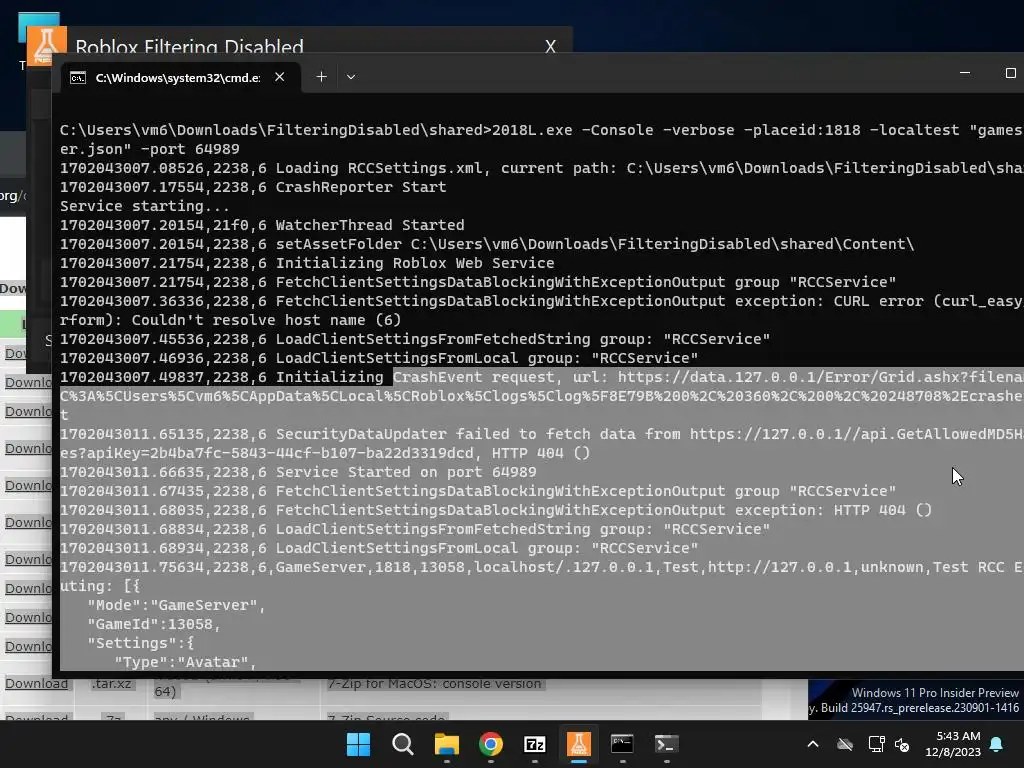Click '7-Zip for MacOS: console version' text
This screenshot has height=768, width=1024.
[434, 683]
